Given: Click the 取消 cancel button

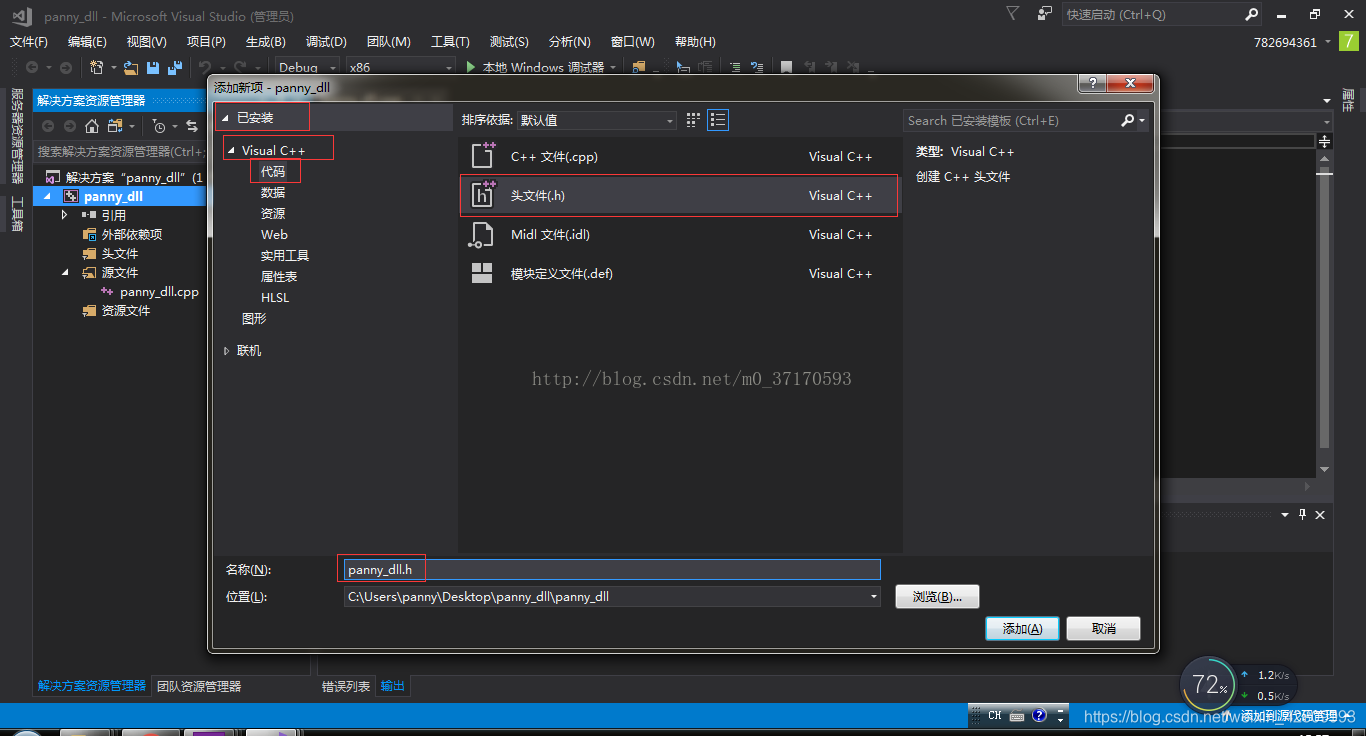Looking at the screenshot, I should [1104, 628].
